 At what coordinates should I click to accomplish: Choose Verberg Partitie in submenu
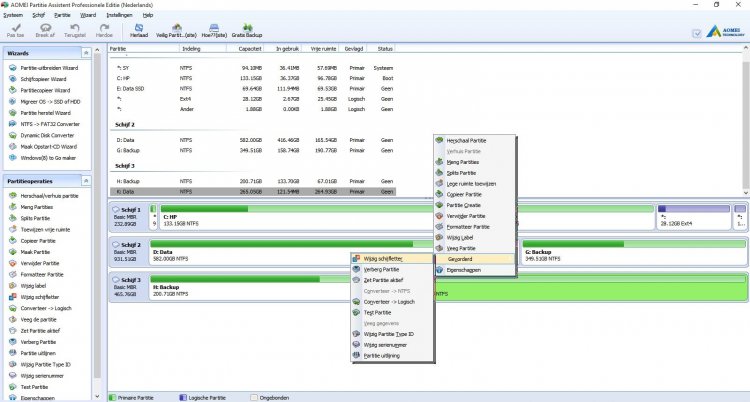click(x=392, y=269)
